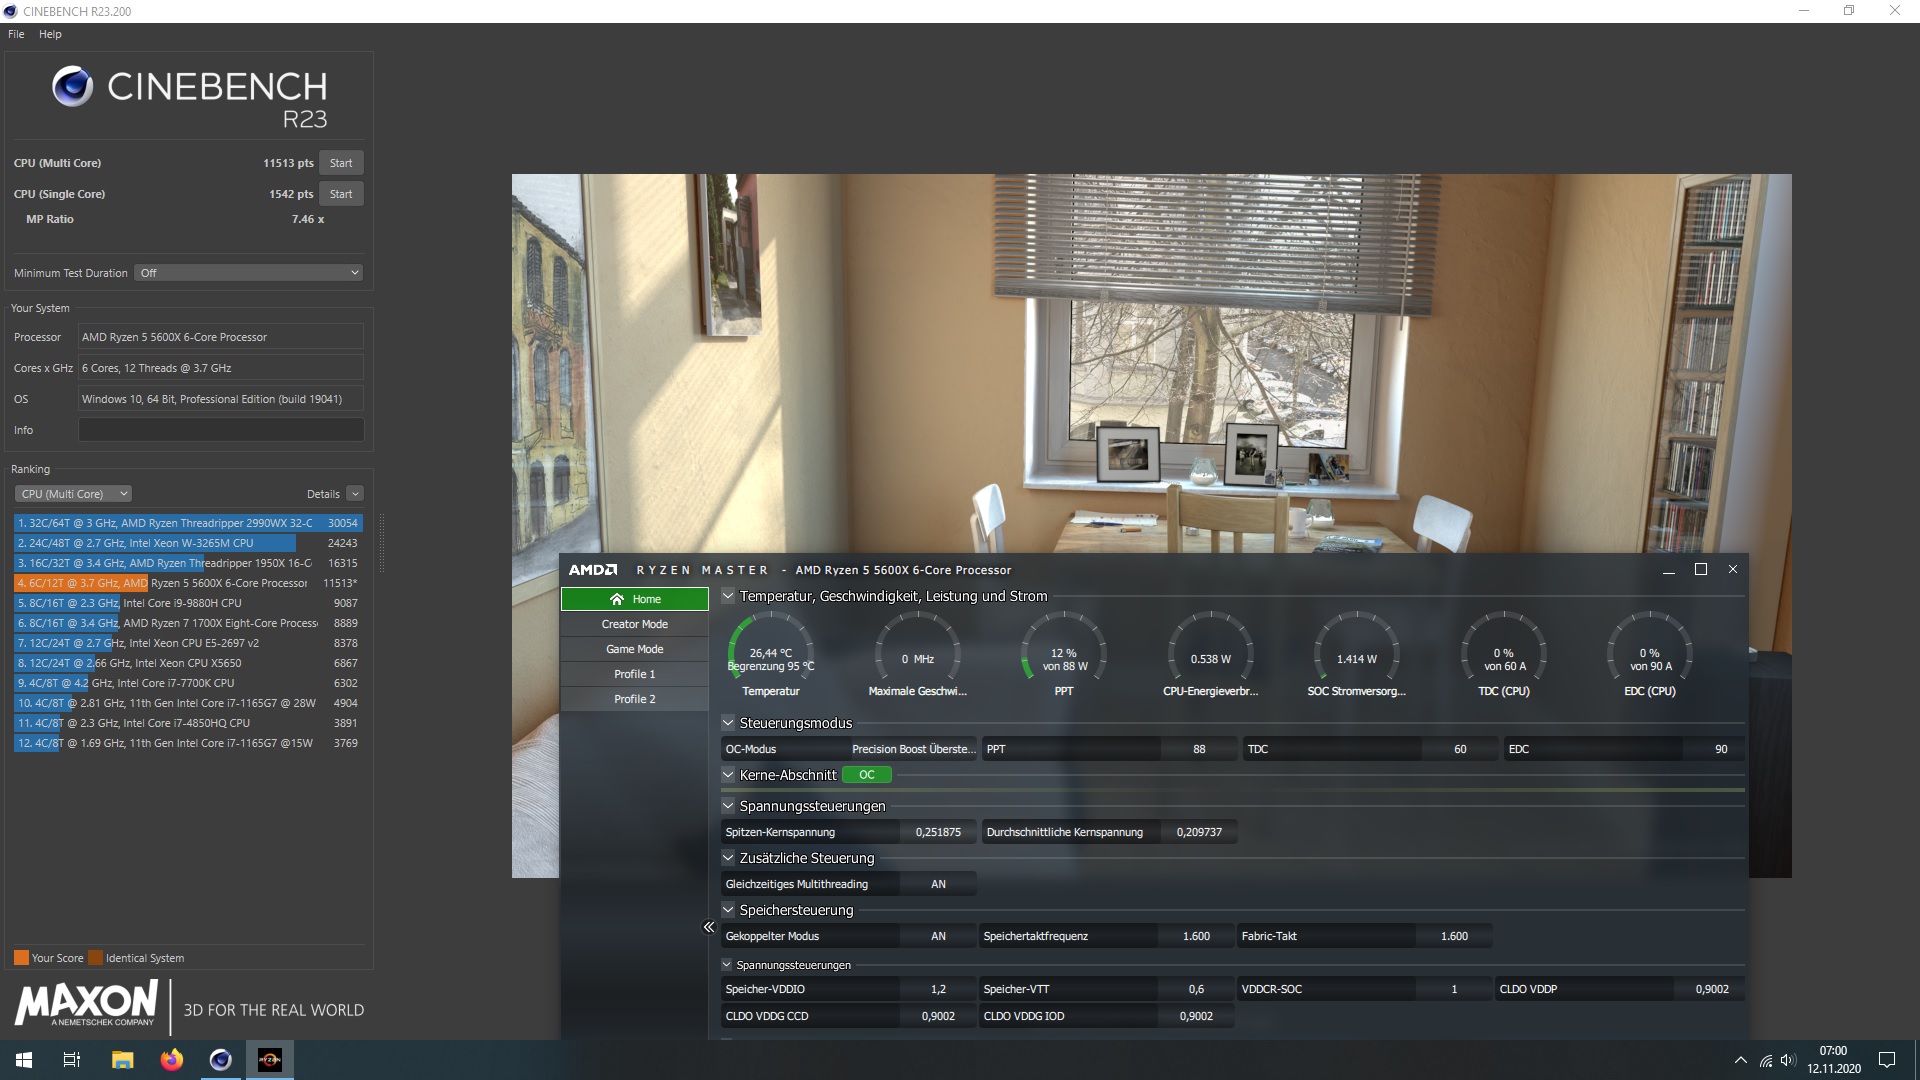The height and width of the screenshot is (1080, 1920).
Task: Open the CPU (Multi Core) ranking dropdown
Action: 74,494
